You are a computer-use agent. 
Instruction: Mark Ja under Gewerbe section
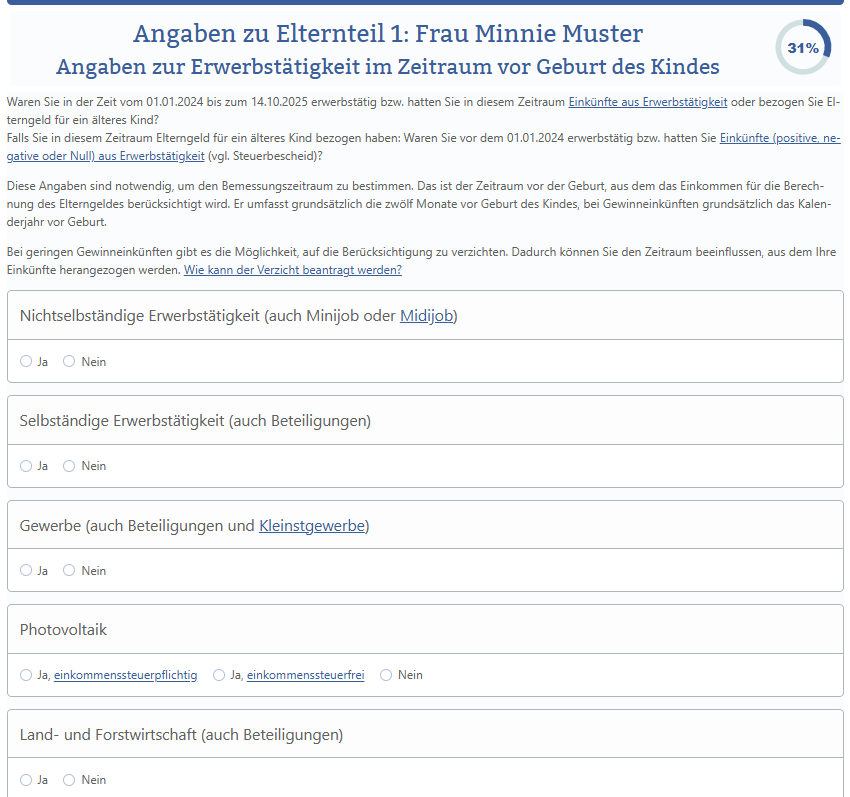[x=25, y=570]
